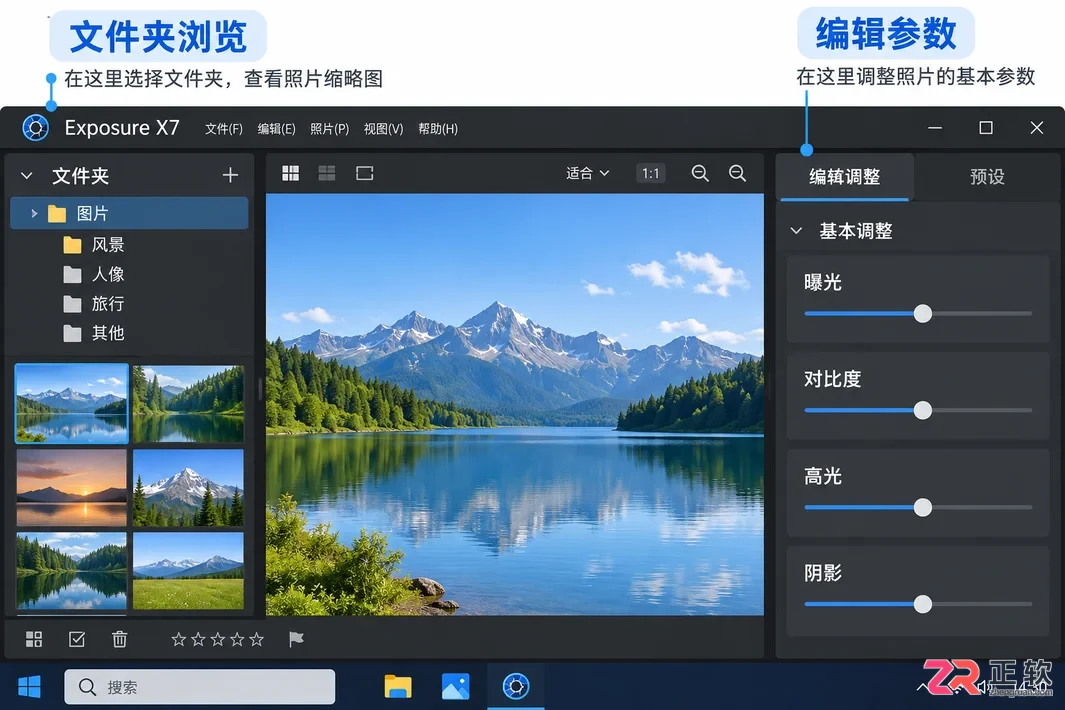The height and width of the screenshot is (710, 1065).
Task: Open the 视图(V) menu
Action: (383, 128)
